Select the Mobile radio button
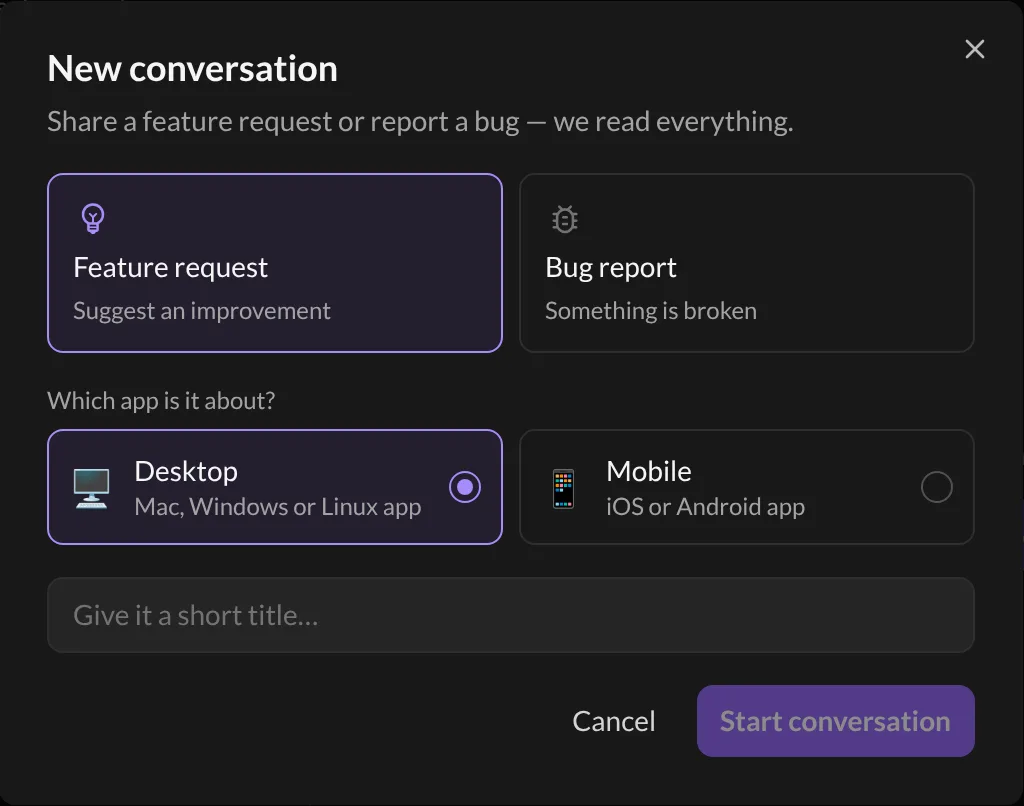This screenshot has height=806, width=1024. (x=936, y=487)
